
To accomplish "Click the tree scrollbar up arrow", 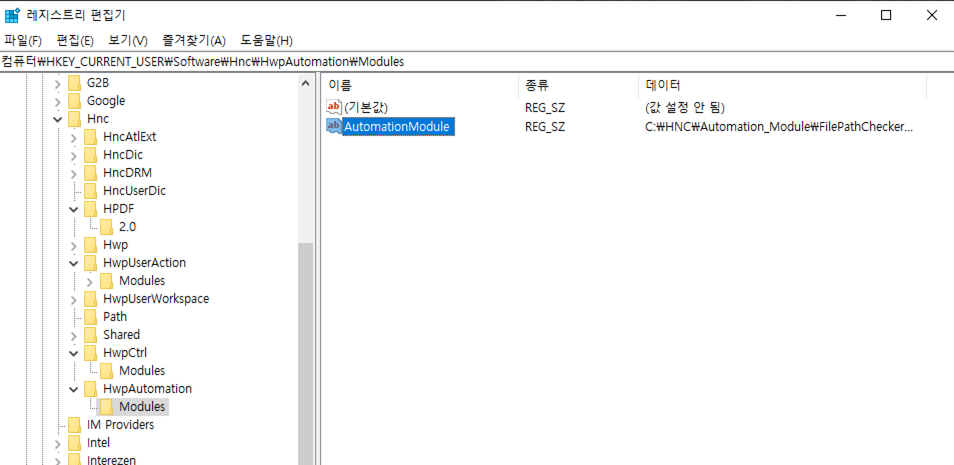I will coord(305,84).
